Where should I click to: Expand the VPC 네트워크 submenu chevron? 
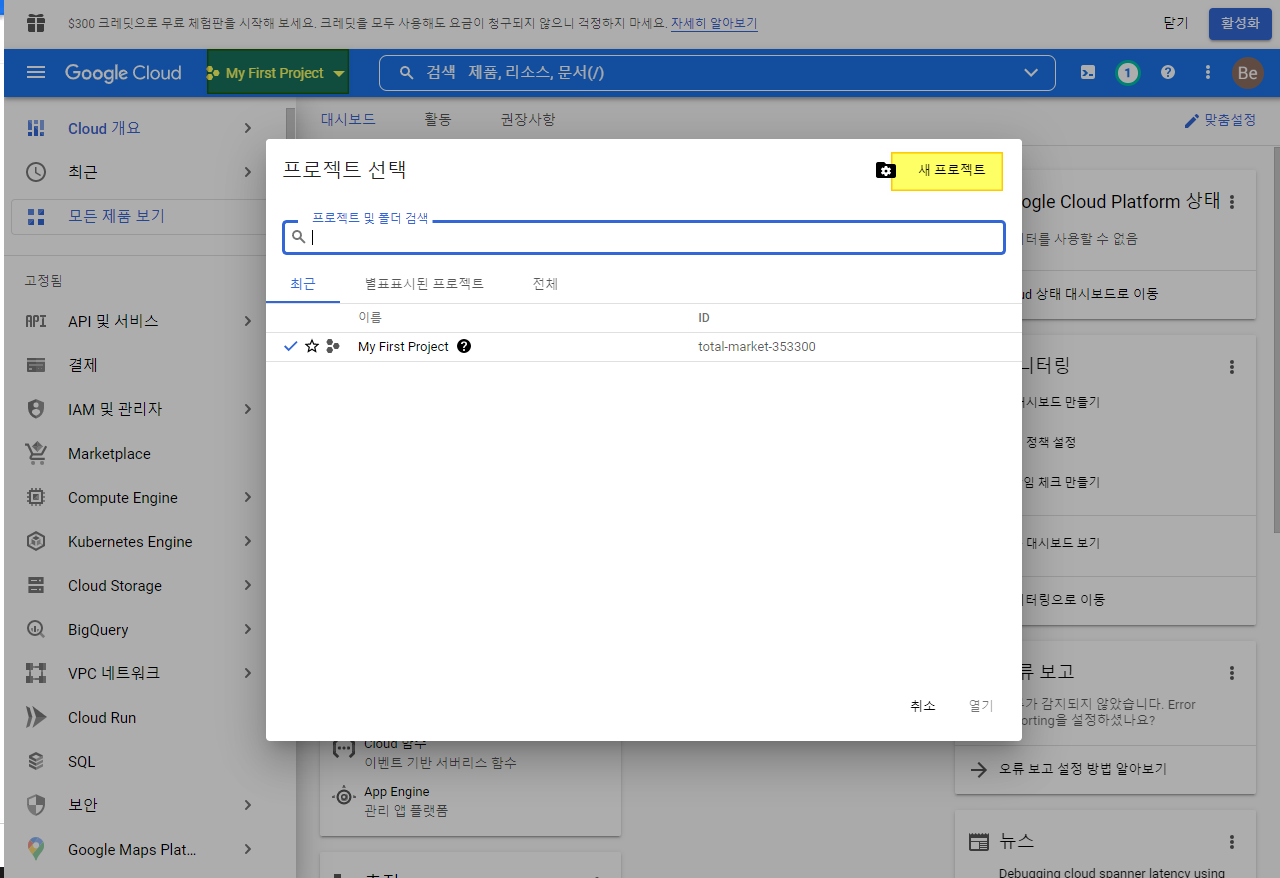click(x=248, y=673)
